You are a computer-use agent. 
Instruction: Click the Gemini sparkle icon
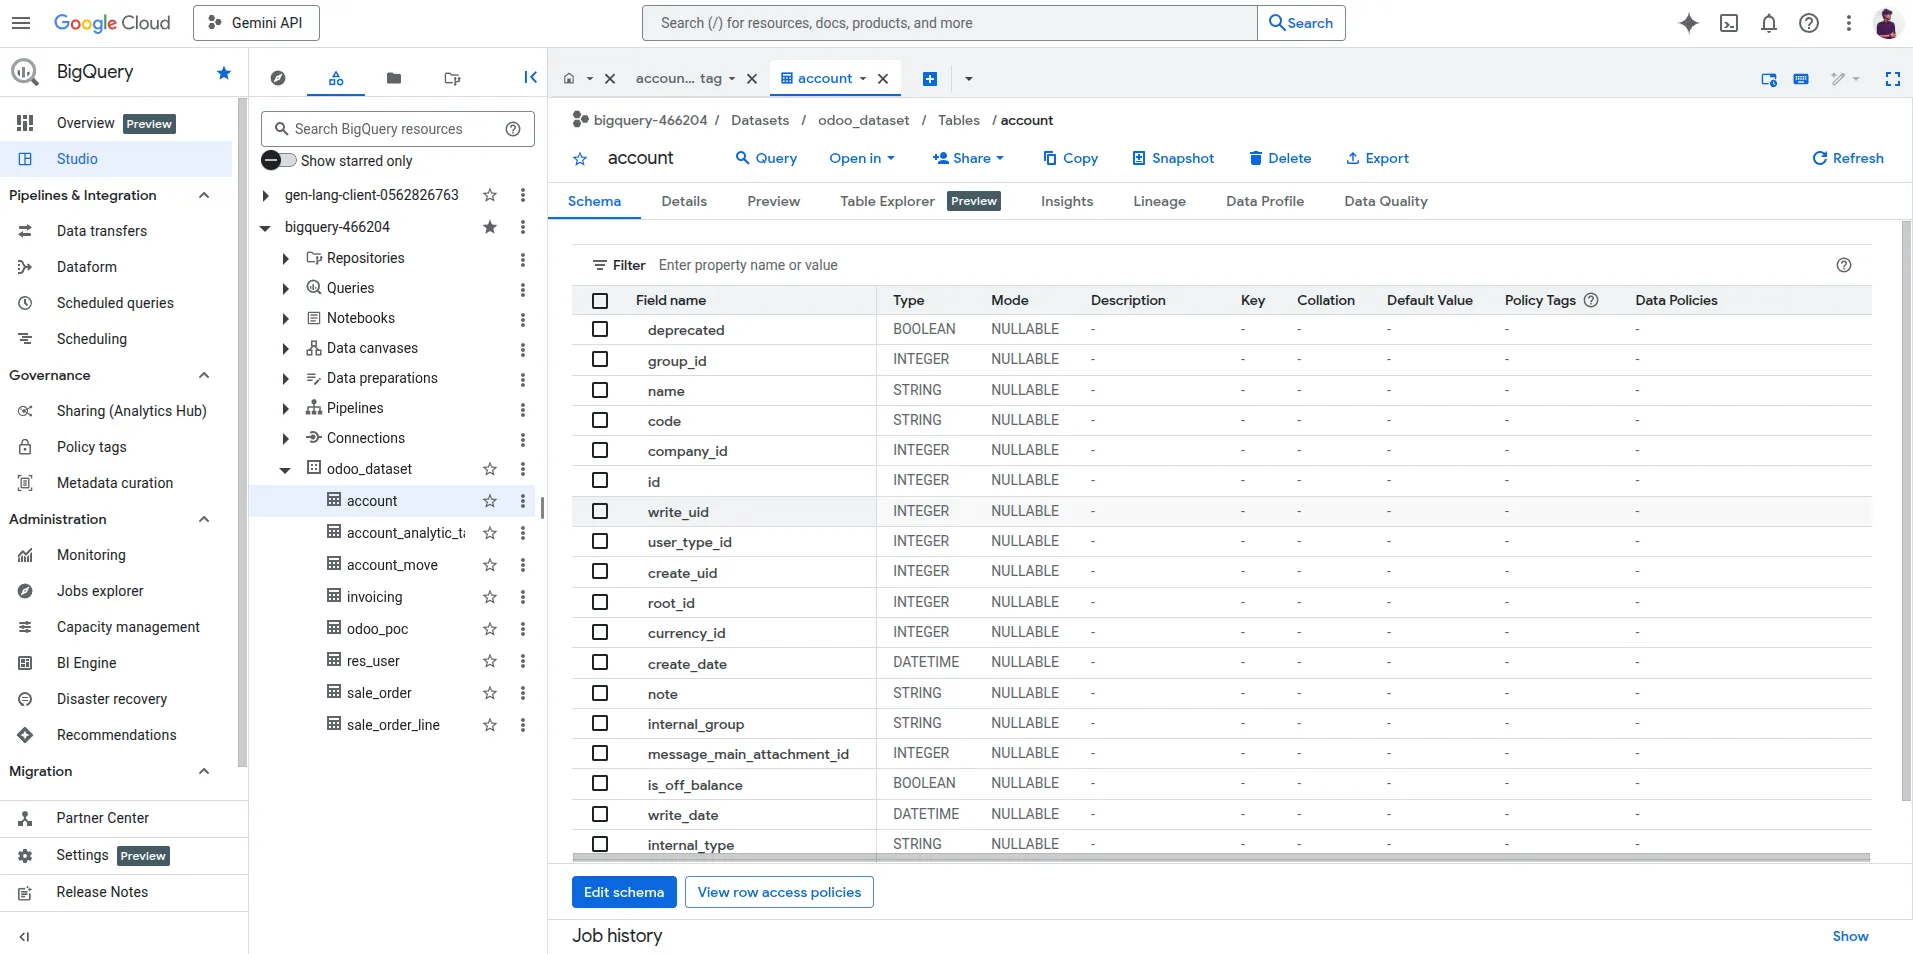click(x=1688, y=23)
